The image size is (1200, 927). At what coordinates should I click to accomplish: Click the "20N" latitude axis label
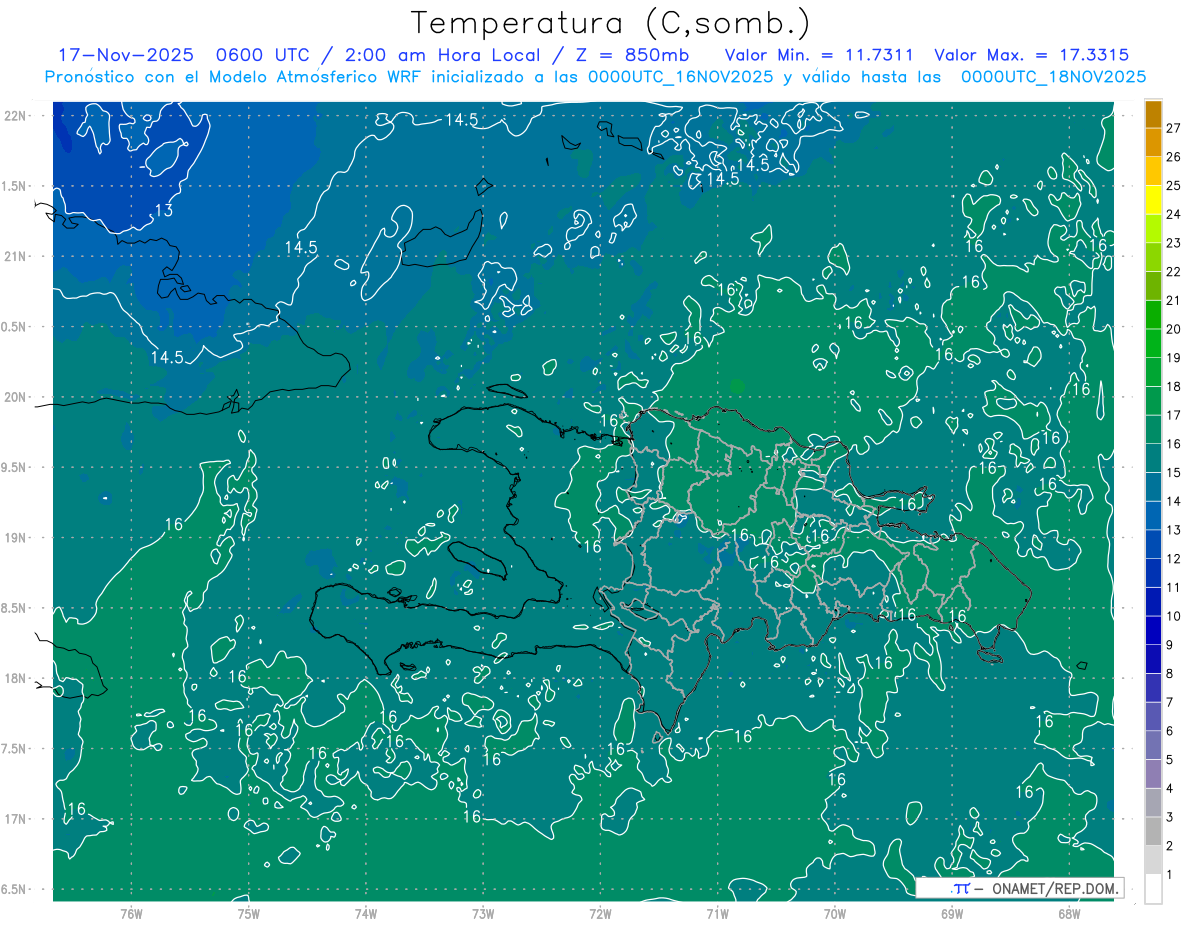17,397
